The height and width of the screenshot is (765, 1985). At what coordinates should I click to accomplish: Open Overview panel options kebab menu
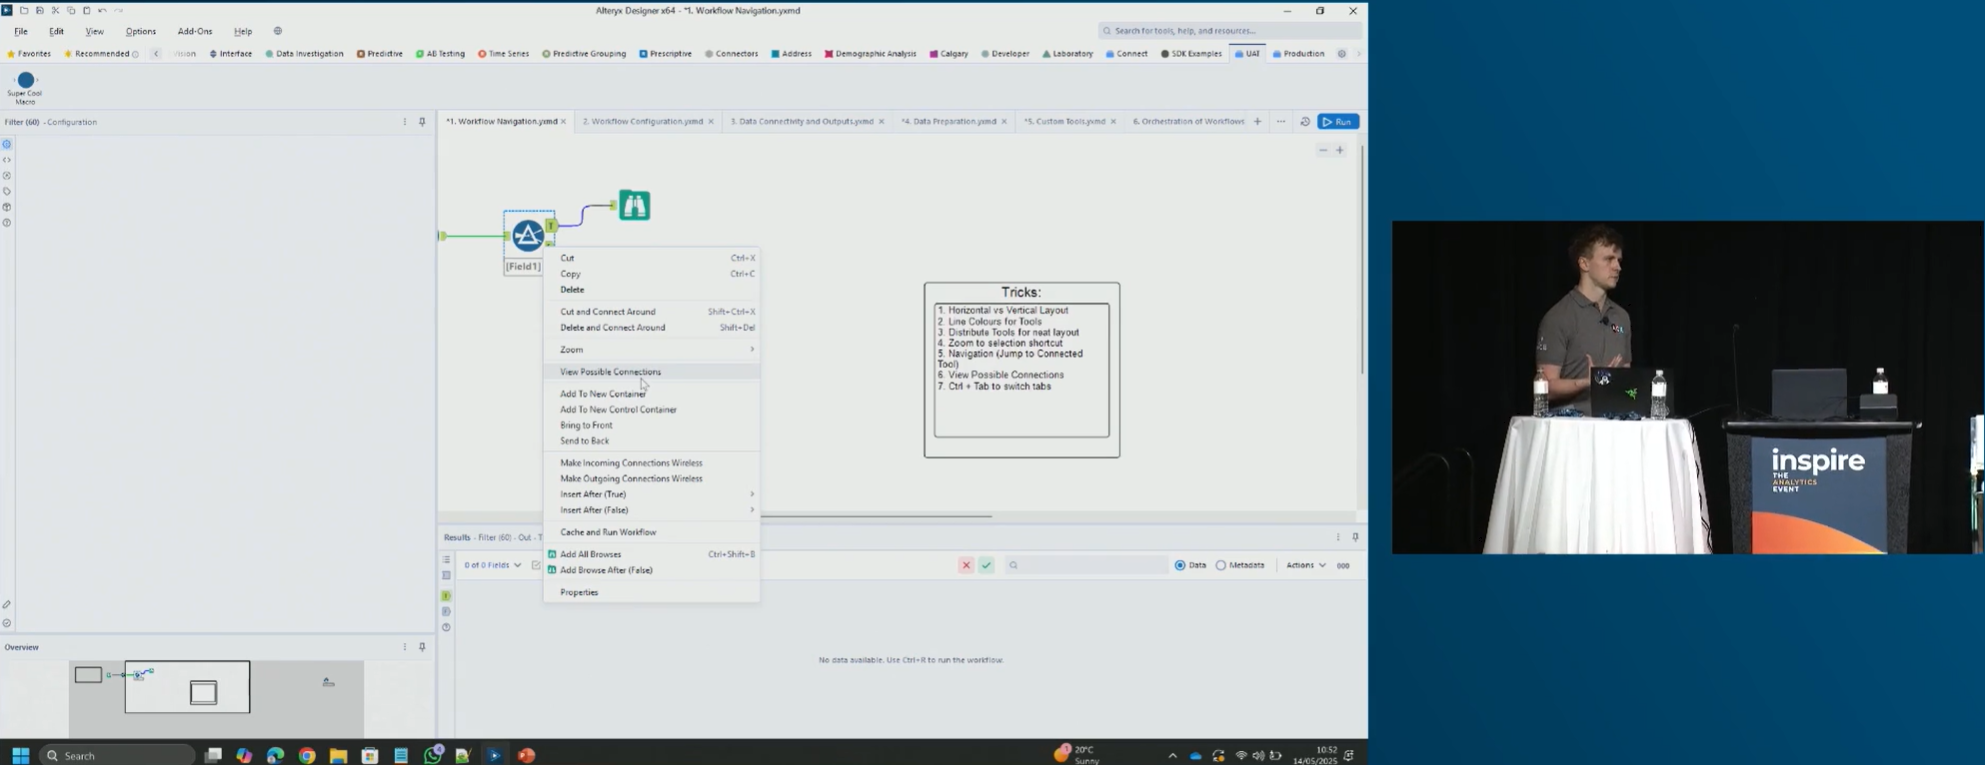click(405, 647)
